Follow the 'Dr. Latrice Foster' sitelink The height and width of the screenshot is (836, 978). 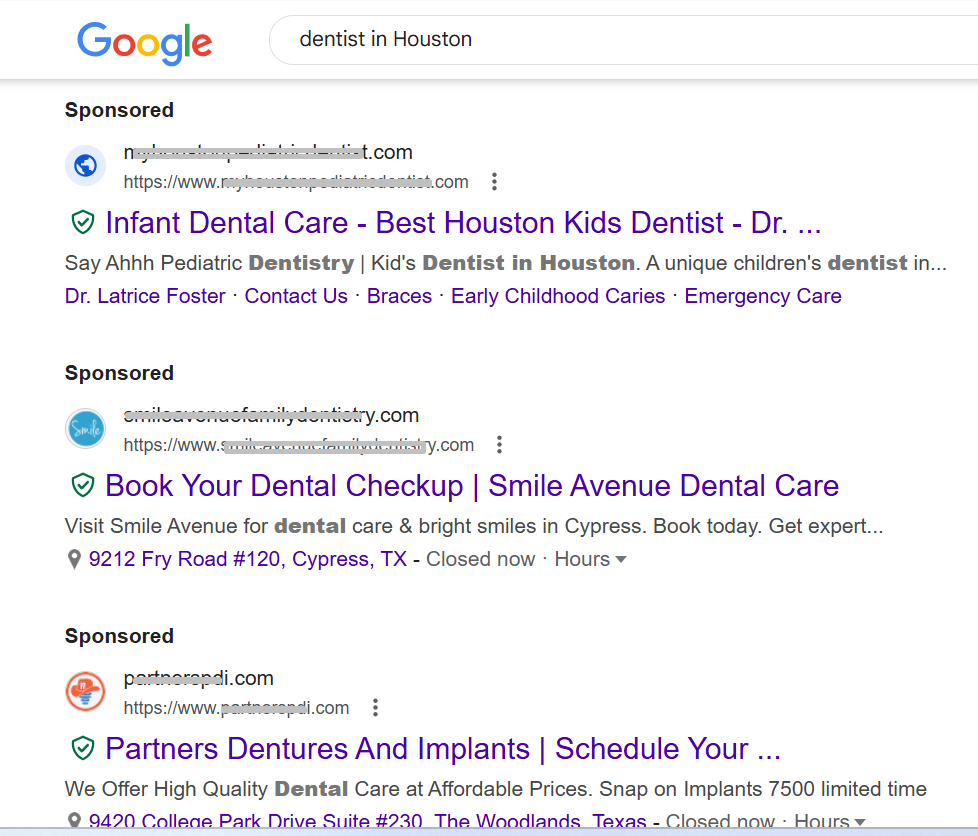coord(145,296)
